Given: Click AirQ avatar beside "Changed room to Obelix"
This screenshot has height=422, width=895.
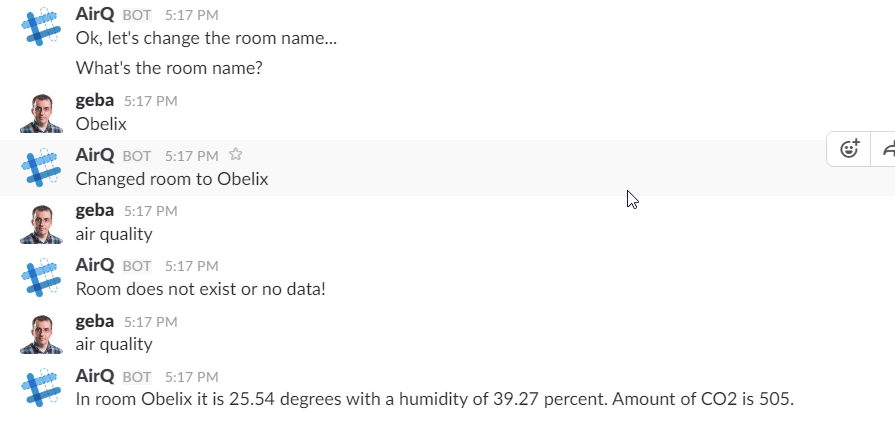Looking at the screenshot, I should tap(41, 168).
